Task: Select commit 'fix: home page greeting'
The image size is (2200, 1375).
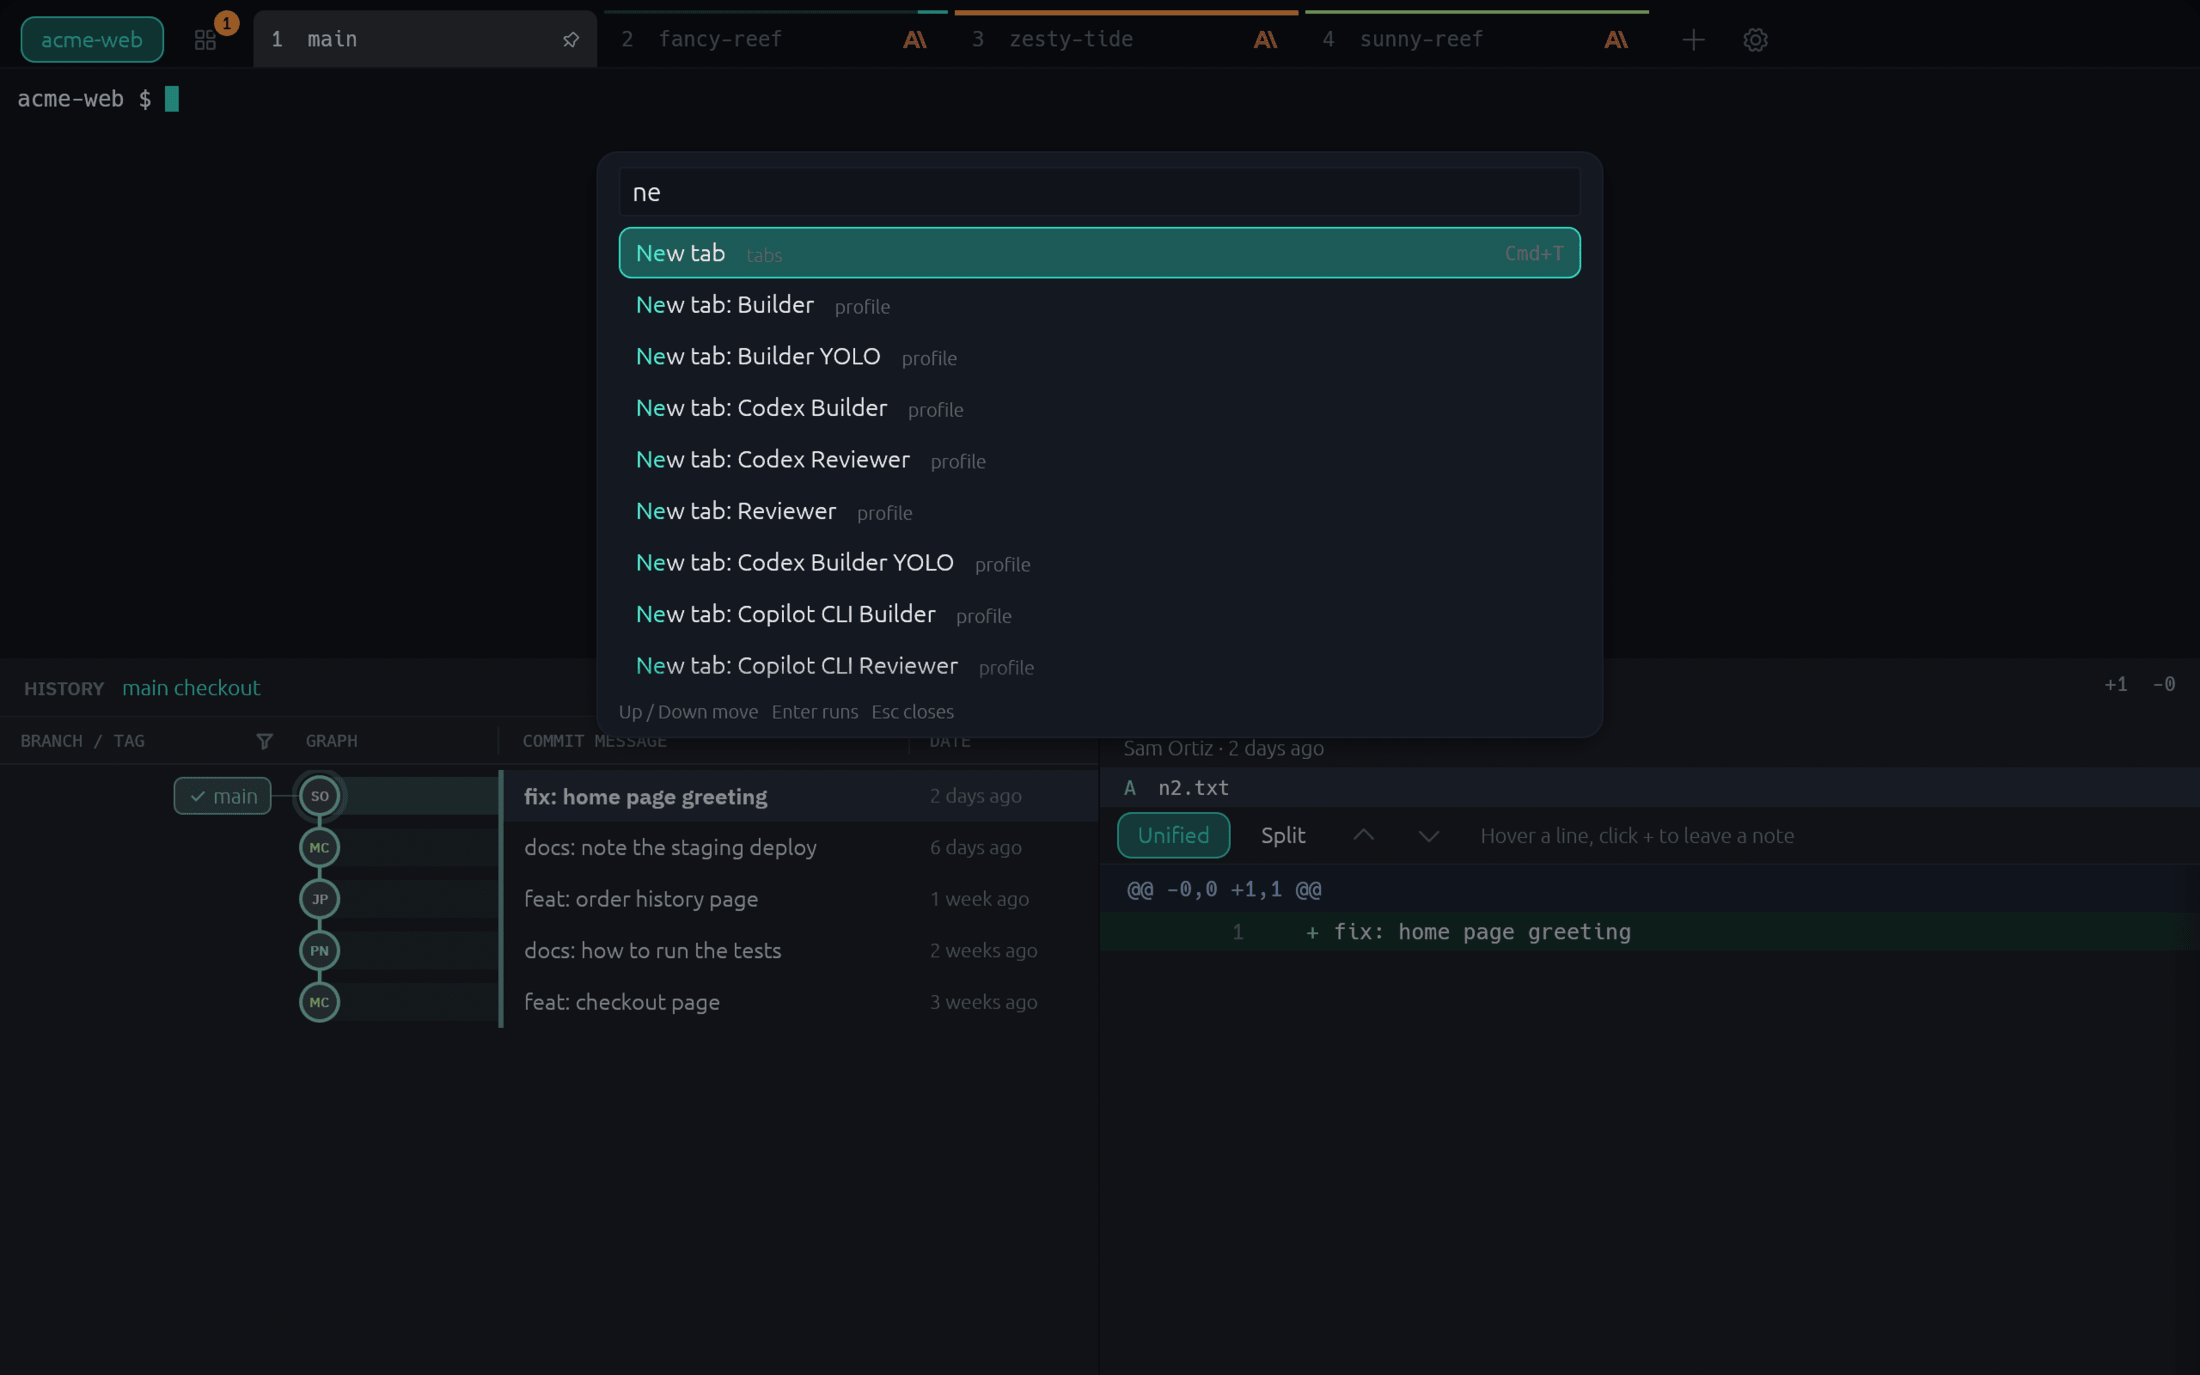Action: click(645, 797)
